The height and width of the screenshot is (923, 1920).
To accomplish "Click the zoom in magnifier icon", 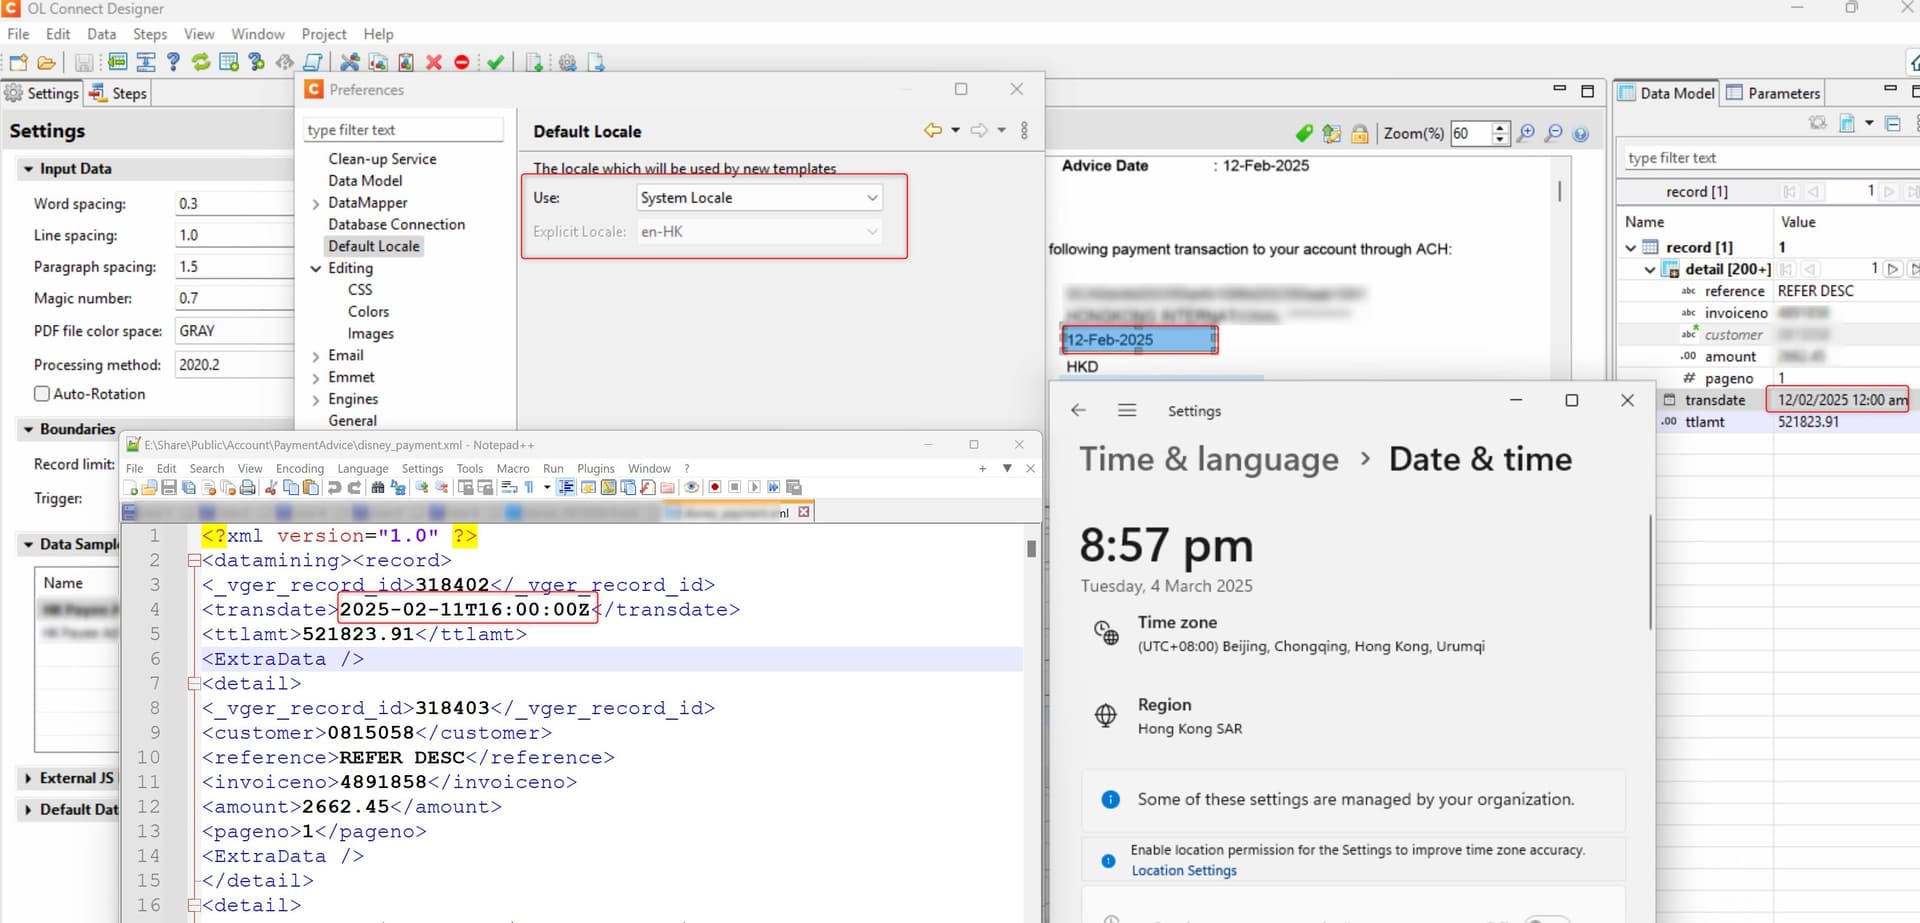I will 1526,133.
